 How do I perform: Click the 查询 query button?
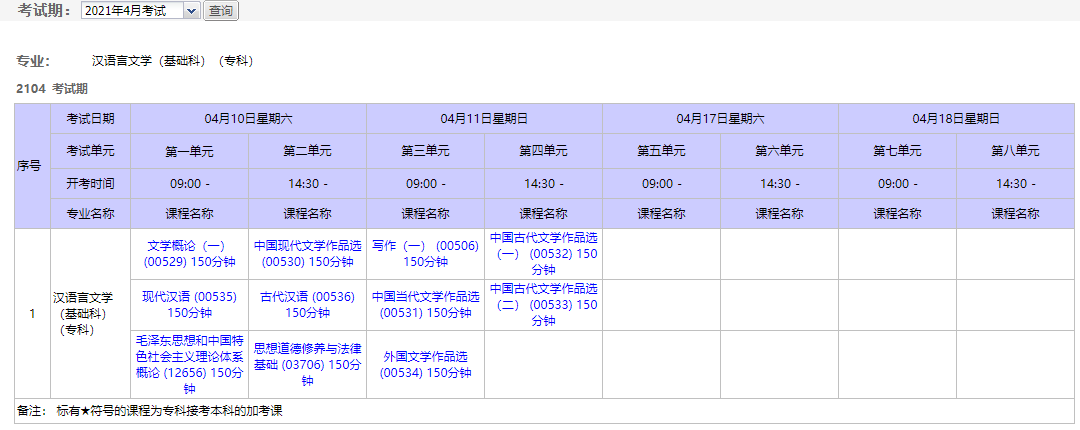(x=220, y=11)
